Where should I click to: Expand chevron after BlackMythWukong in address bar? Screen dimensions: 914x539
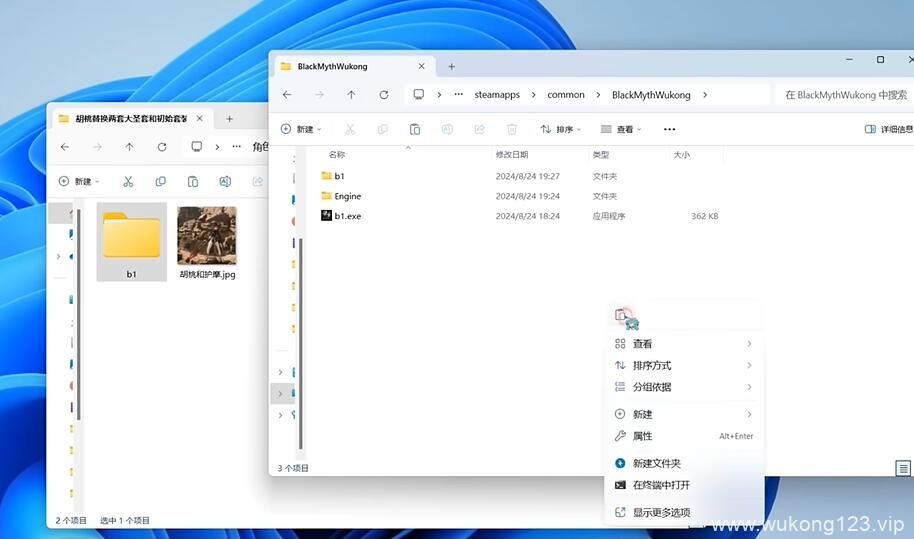click(x=705, y=94)
